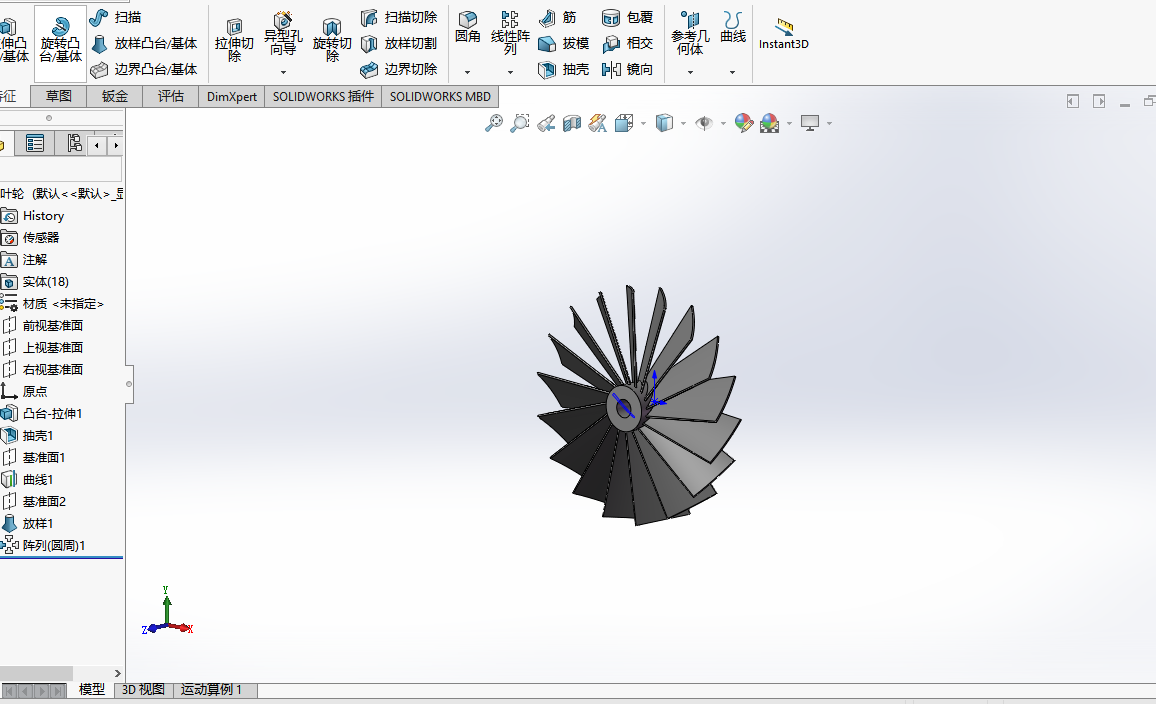The image size is (1156, 704).
Task: Switch to the 钣金 ribbon tab
Action: coord(114,97)
